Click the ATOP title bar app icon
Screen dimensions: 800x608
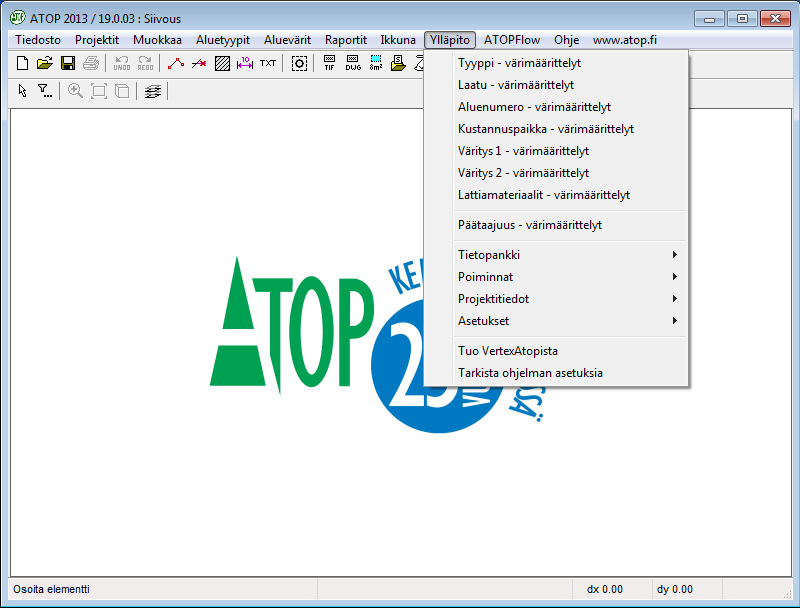tap(18, 18)
